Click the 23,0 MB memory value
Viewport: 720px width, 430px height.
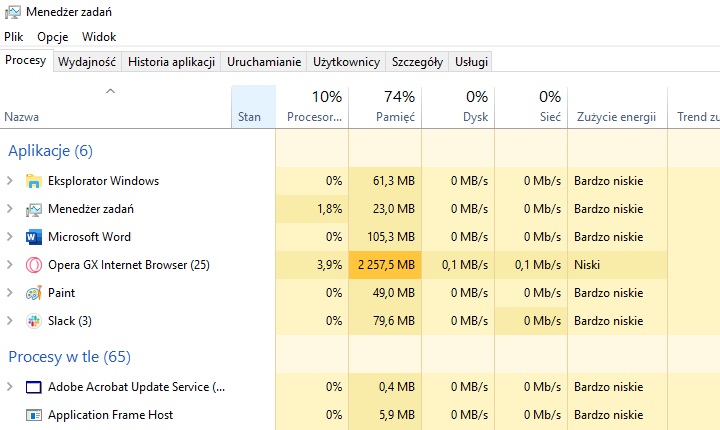(394, 209)
